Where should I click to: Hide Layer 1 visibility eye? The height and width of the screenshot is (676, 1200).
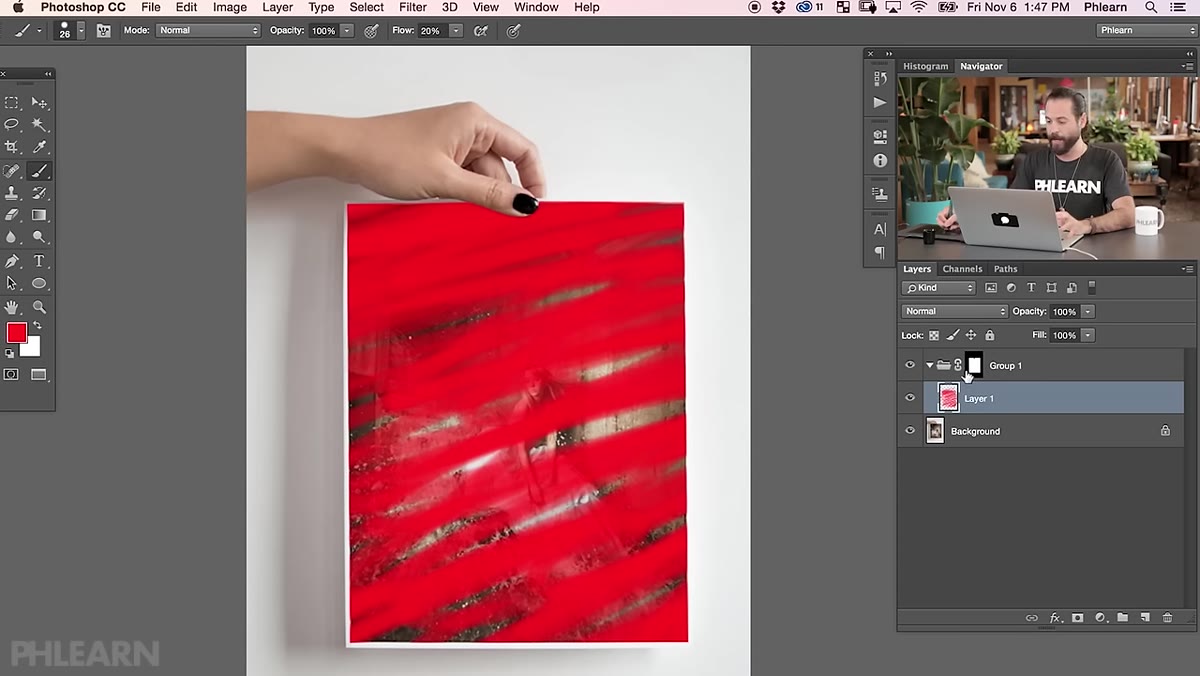coord(910,398)
